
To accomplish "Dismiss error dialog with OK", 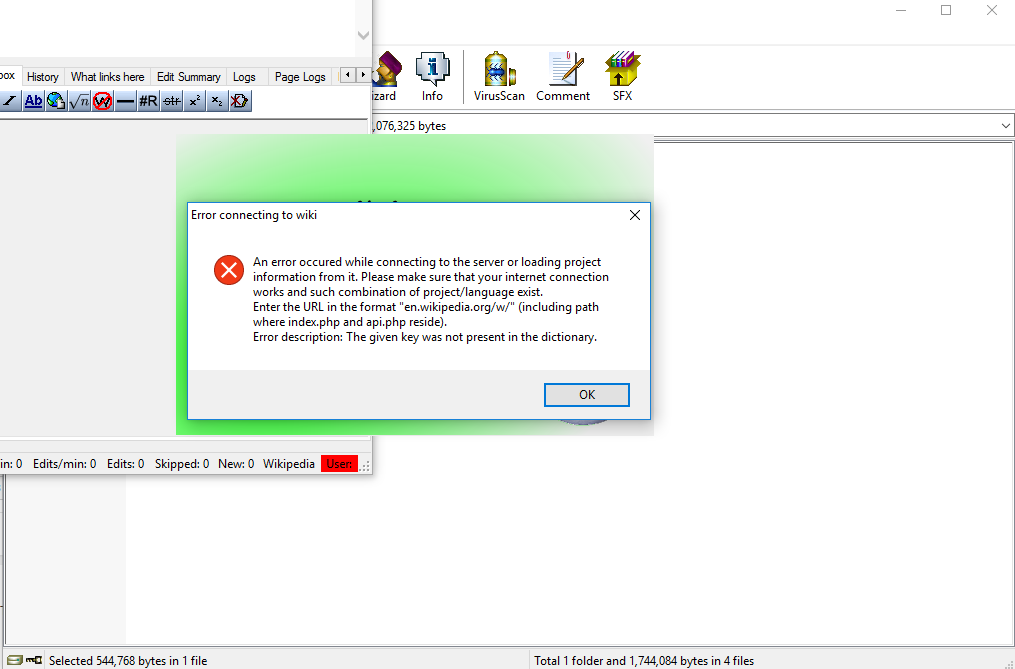I will tap(586, 395).
